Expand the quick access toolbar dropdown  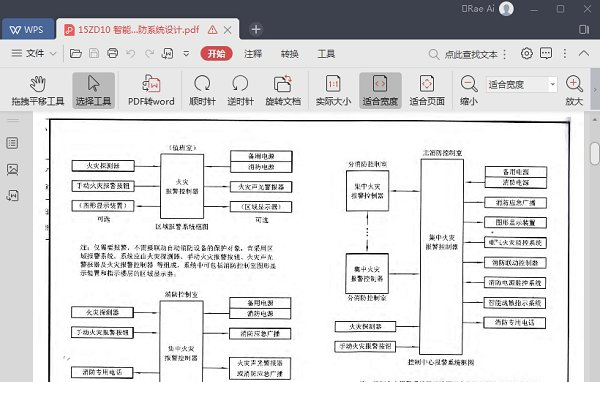click(186, 54)
